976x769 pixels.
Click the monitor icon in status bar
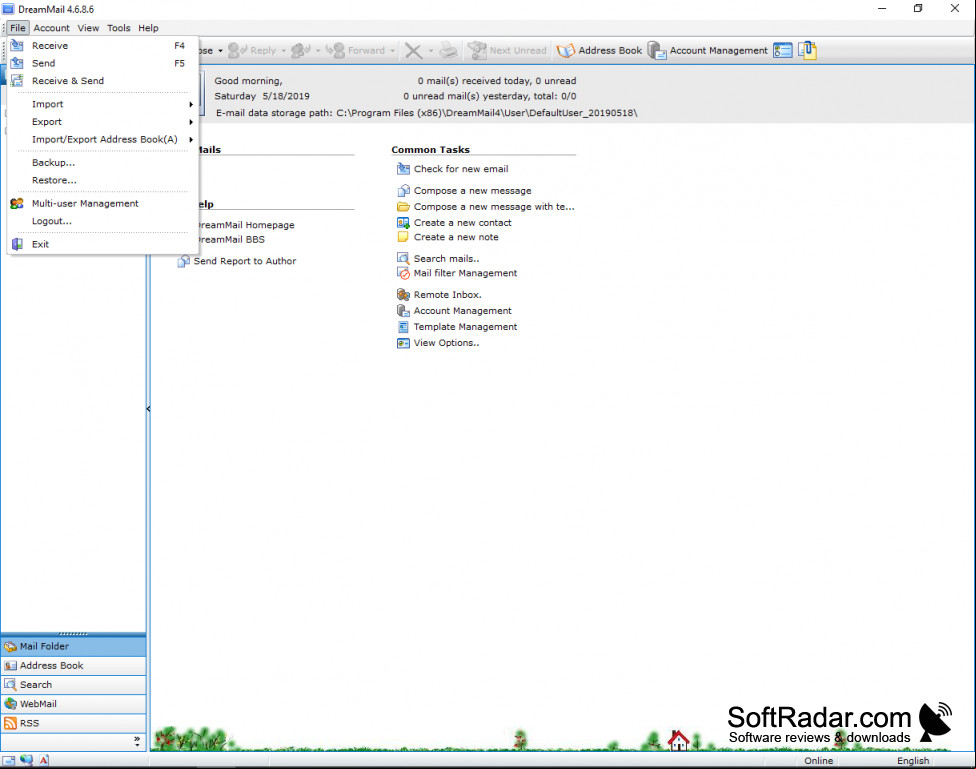26,760
